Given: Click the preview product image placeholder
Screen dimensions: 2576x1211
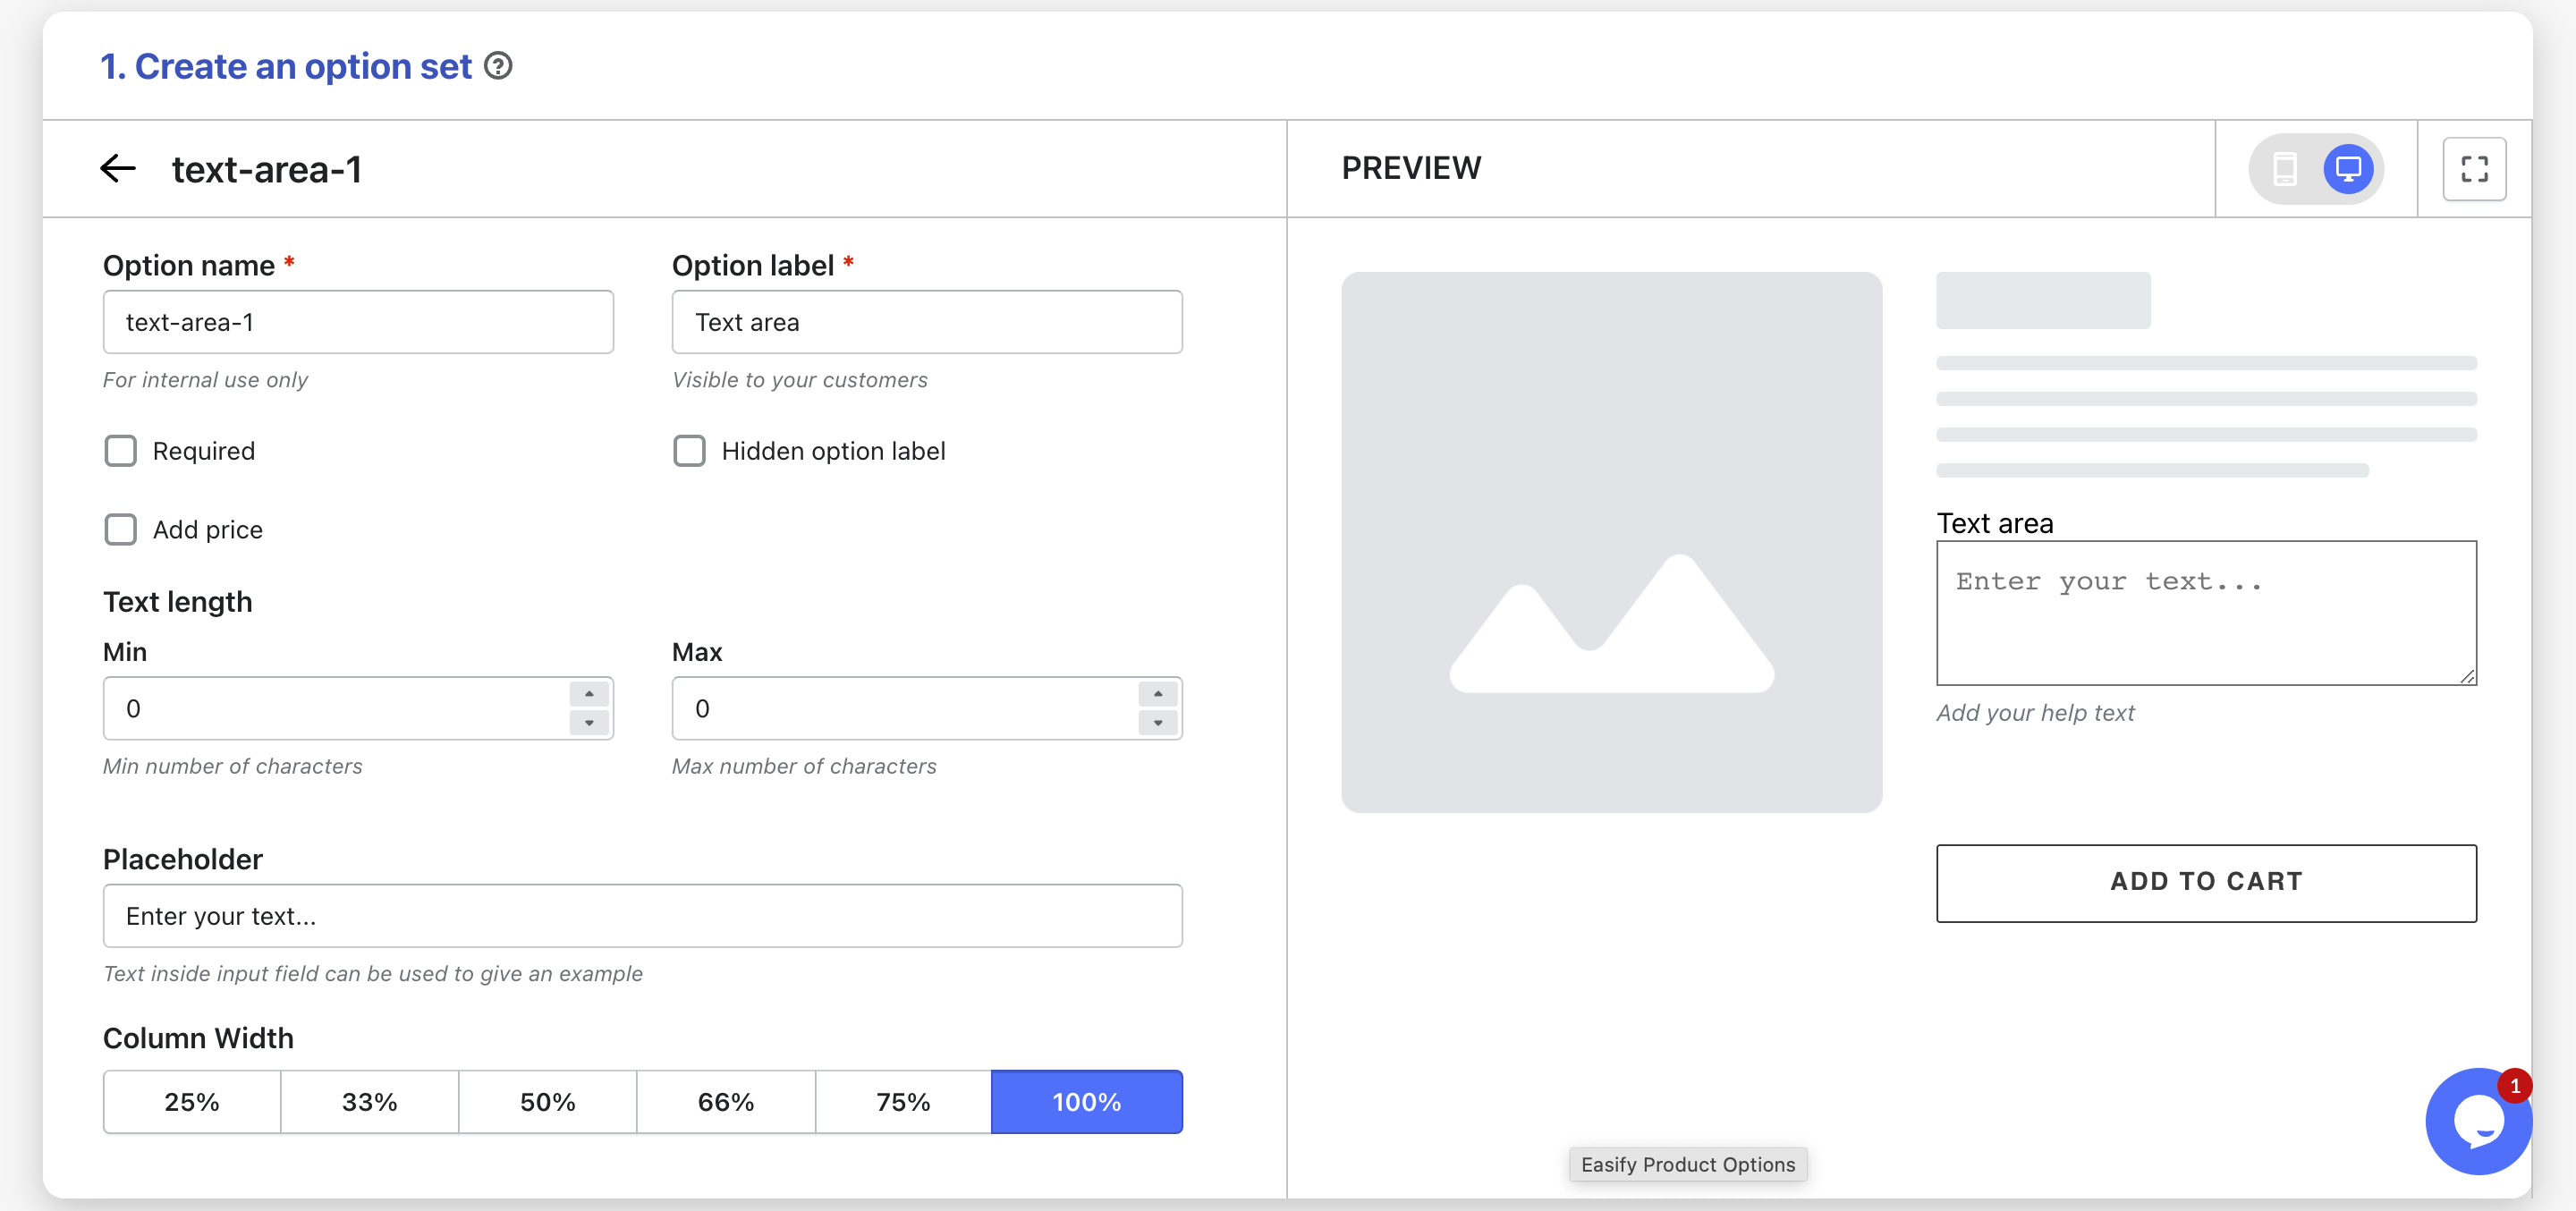Looking at the screenshot, I should click(x=1611, y=542).
